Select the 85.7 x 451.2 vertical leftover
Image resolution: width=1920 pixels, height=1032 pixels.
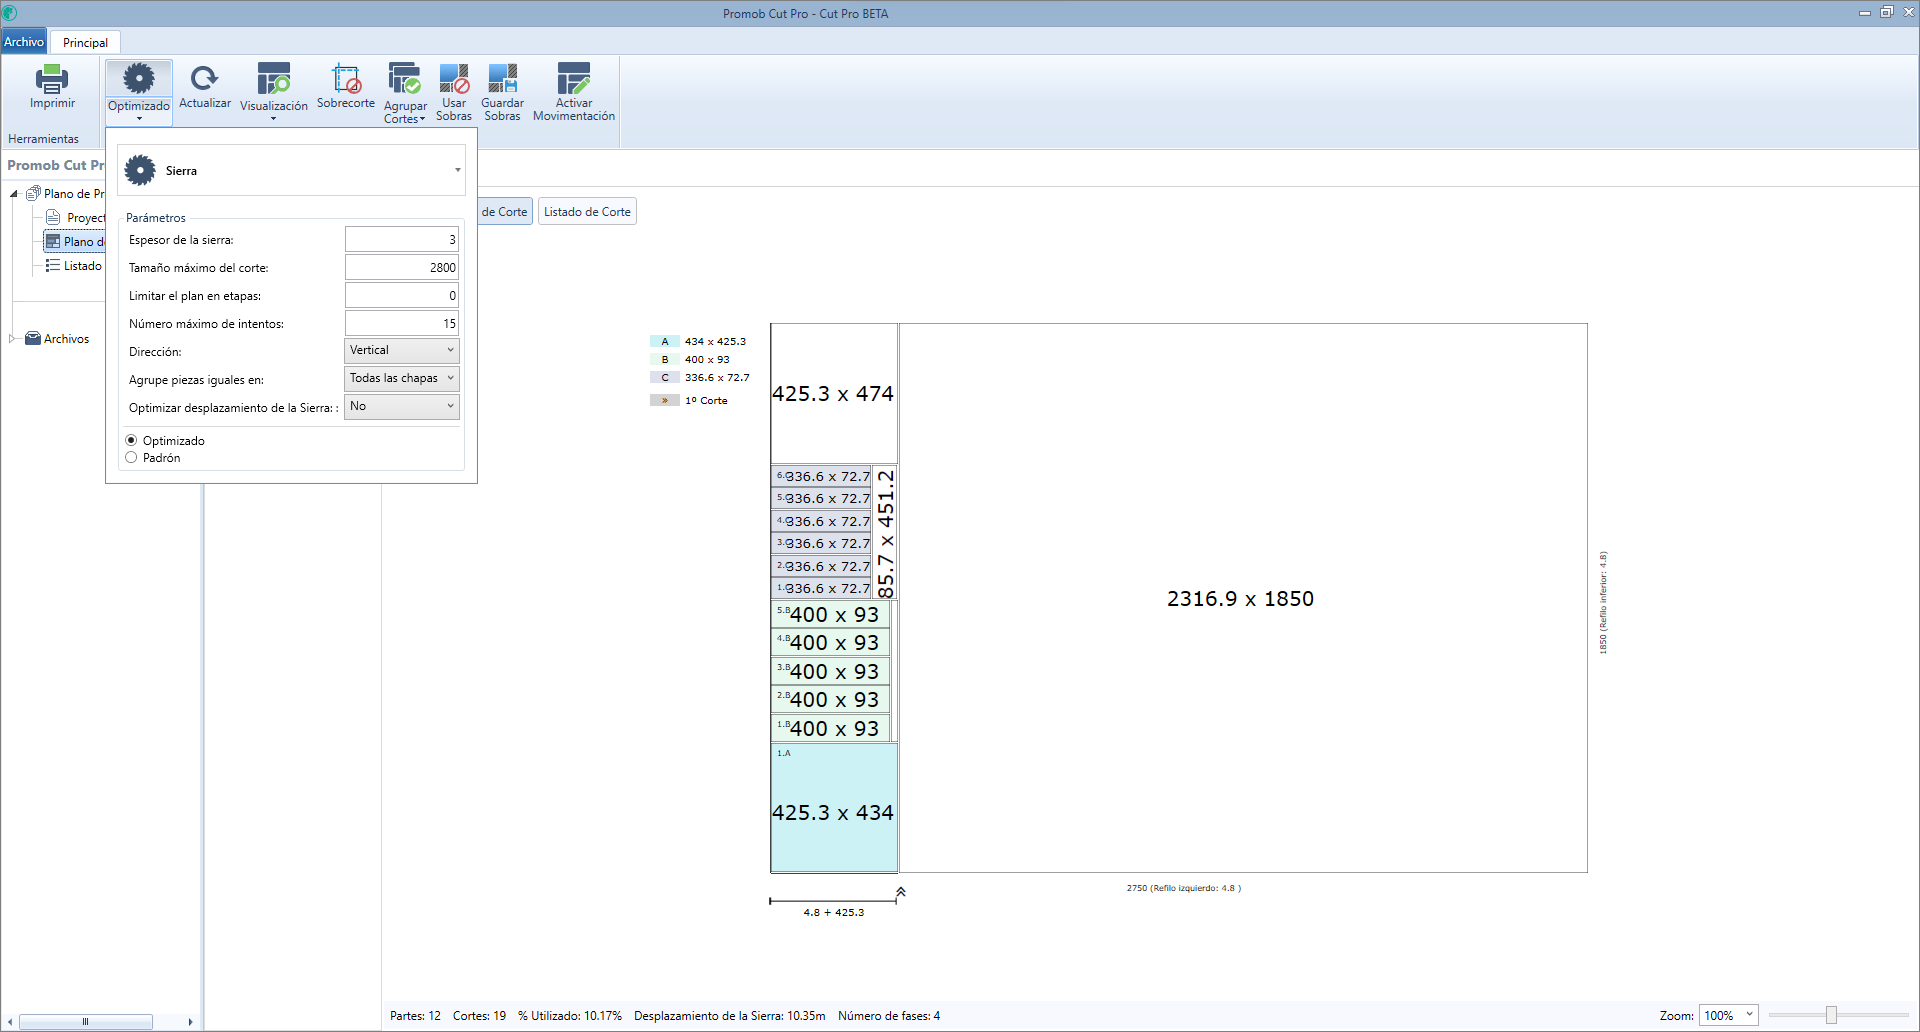click(x=885, y=533)
